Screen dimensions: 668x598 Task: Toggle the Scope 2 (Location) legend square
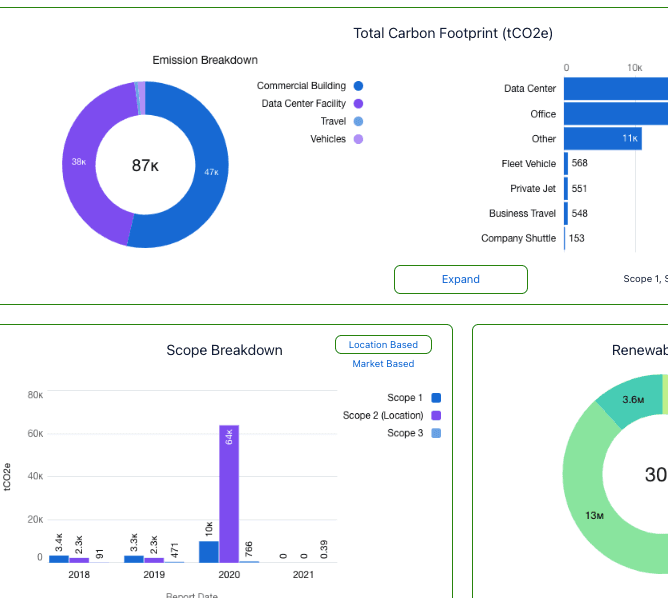(x=436, y=415)
